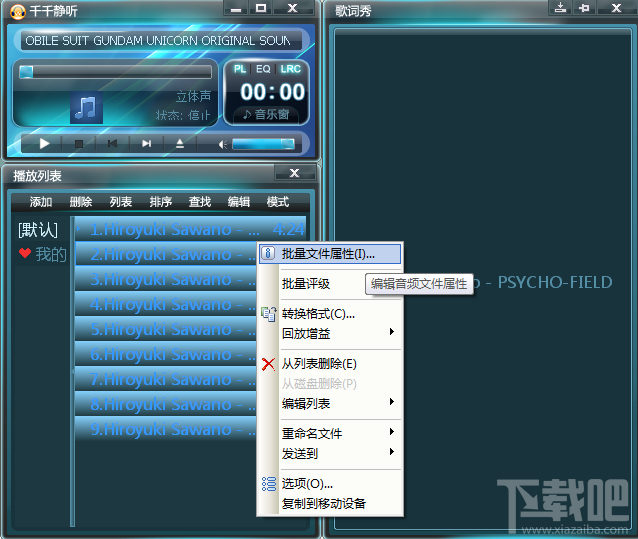Open the 添加 menu in playlist

pos(41,202)
